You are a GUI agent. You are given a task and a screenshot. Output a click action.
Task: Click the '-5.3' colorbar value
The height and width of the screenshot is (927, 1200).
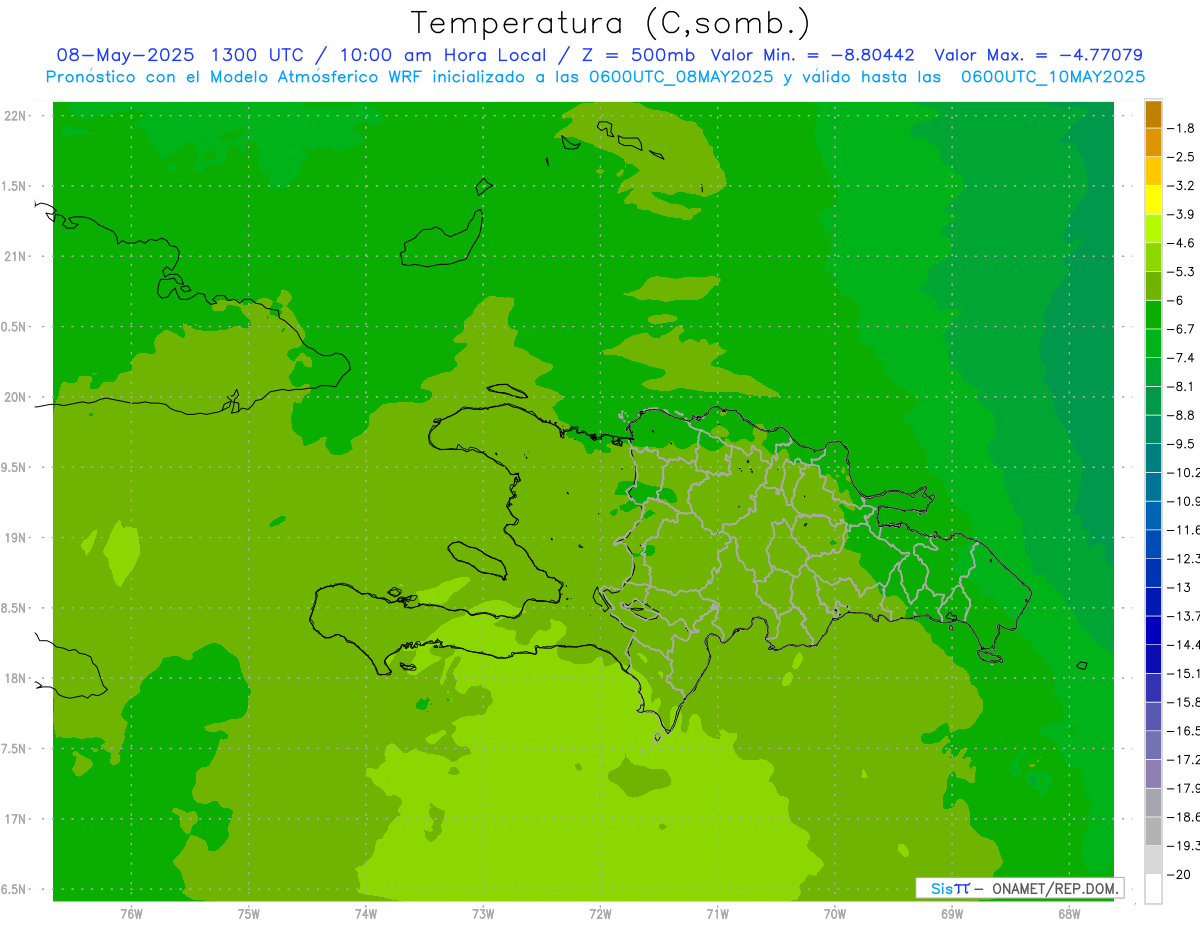pyautogui.click(x=1182, y=272)
